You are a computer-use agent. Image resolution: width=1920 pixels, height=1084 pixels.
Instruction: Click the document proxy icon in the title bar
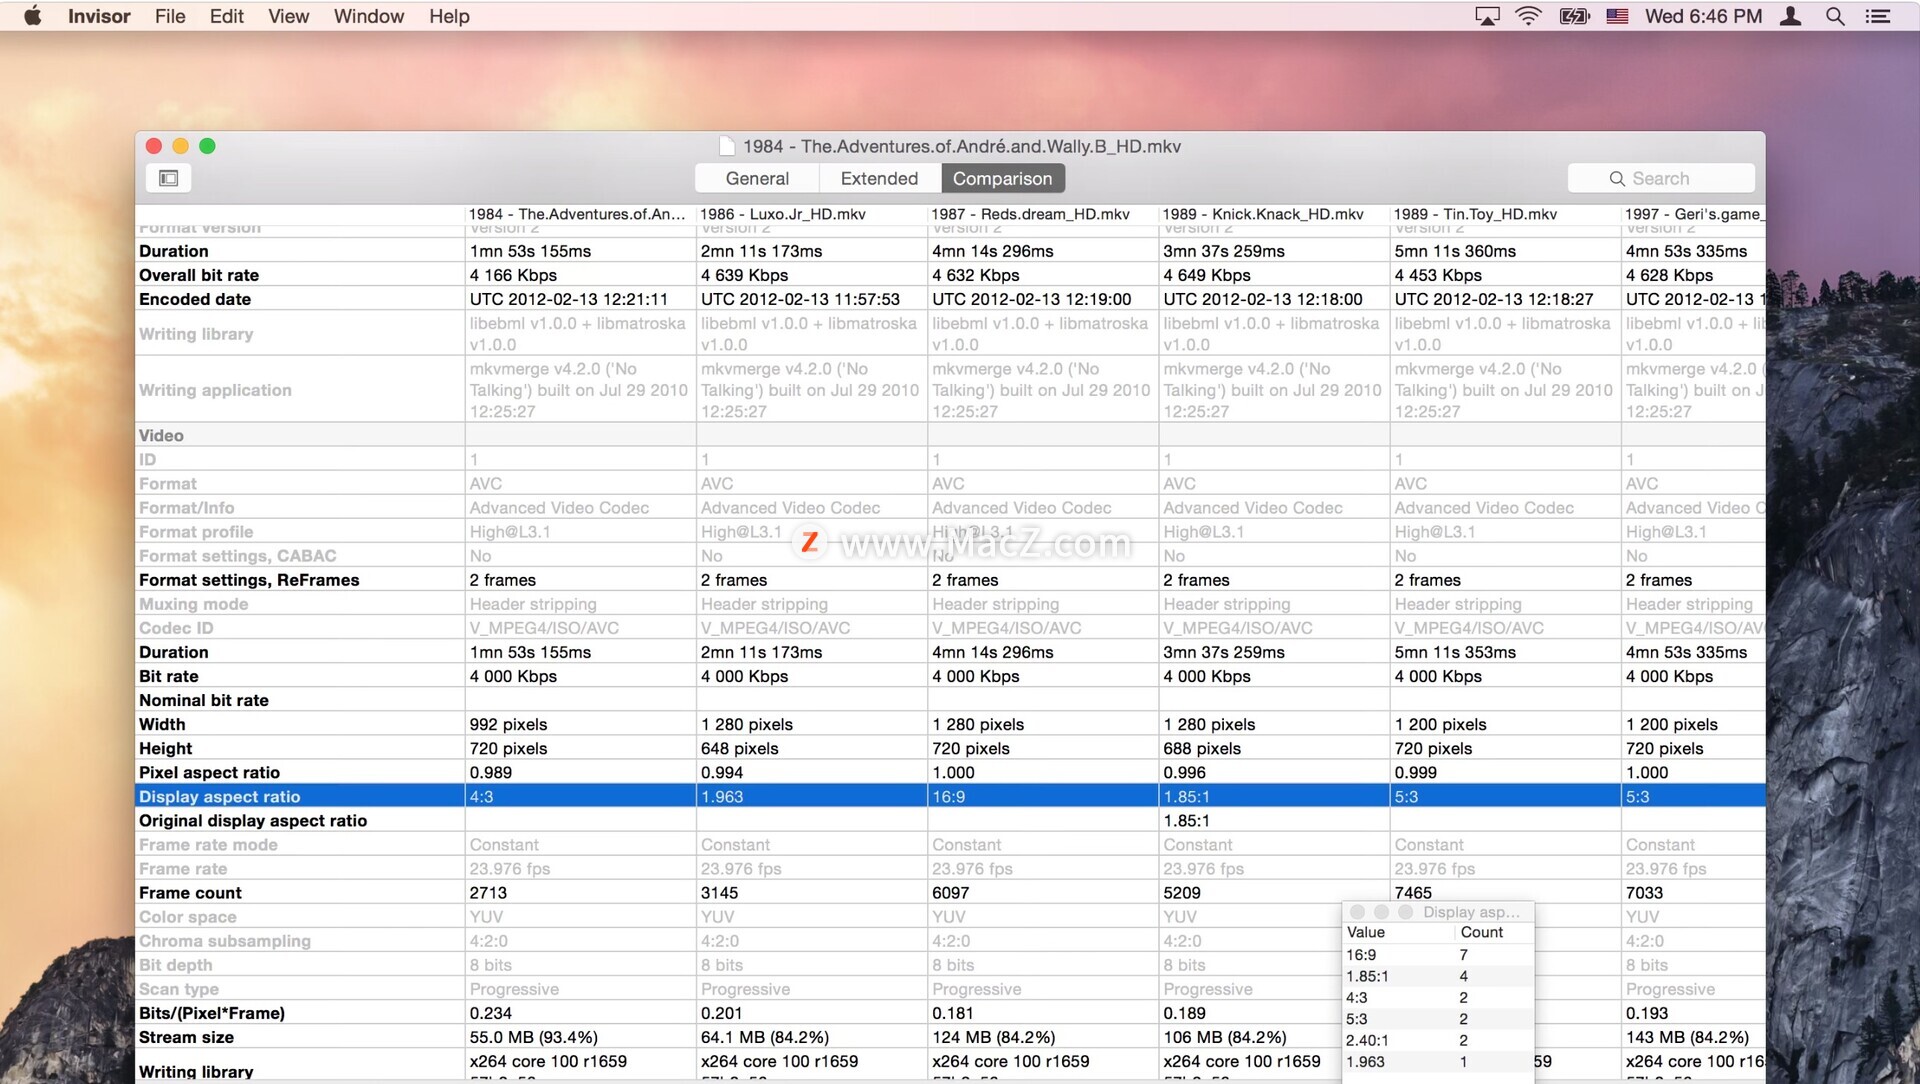click(x=727, y=146)
